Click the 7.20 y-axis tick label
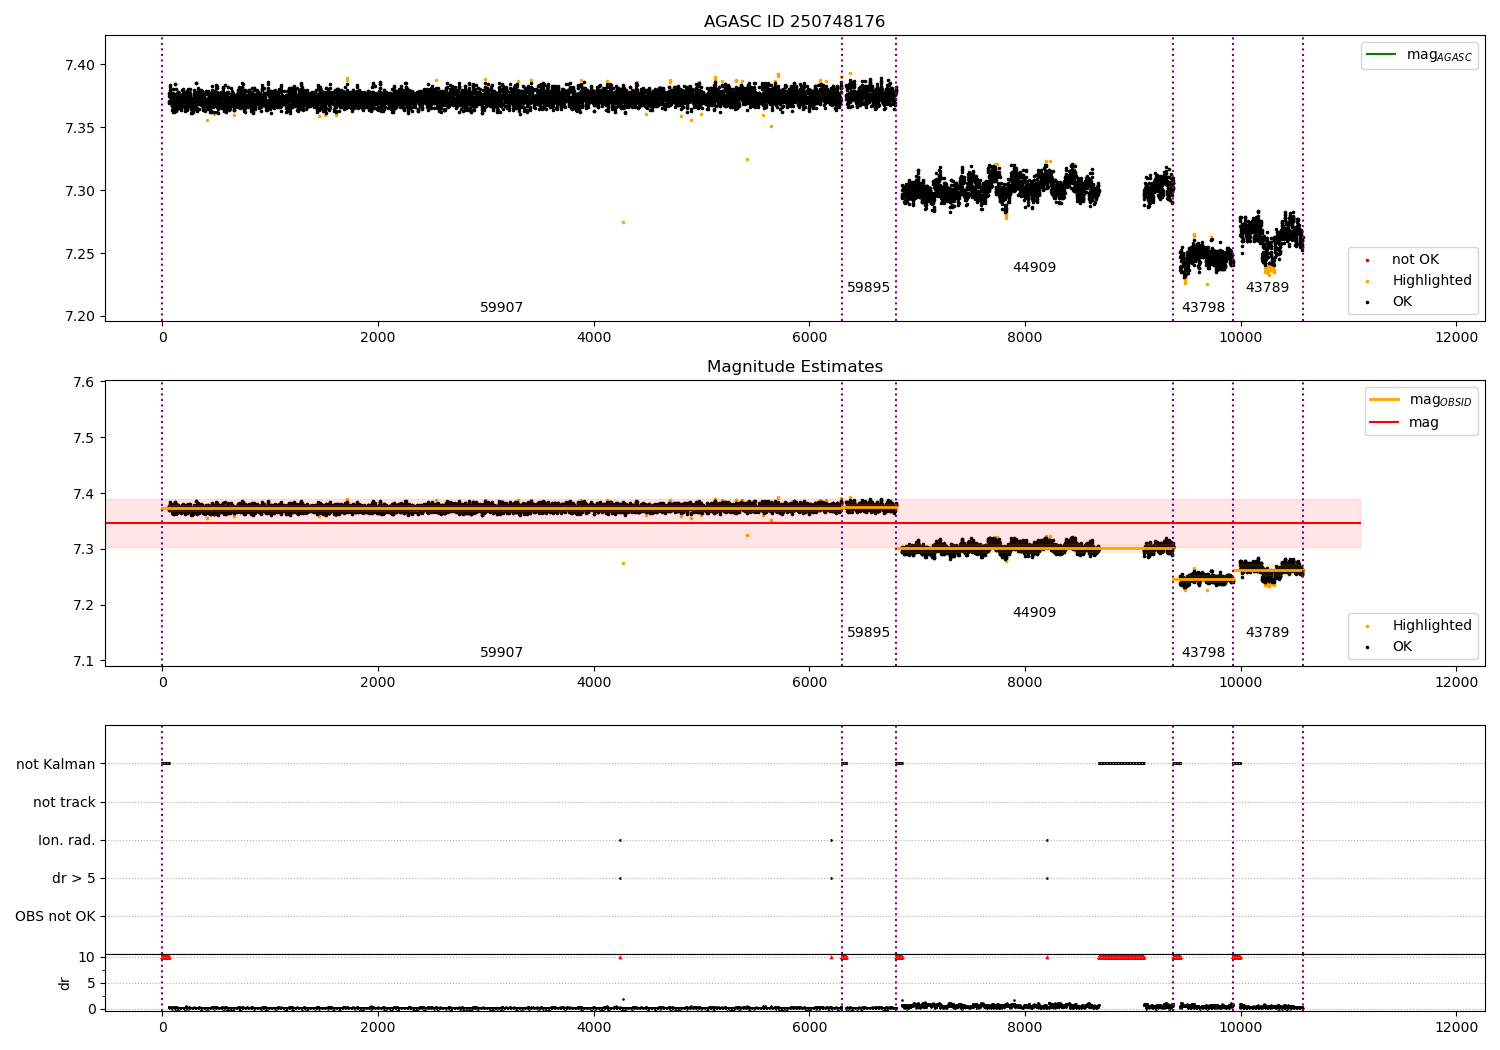Image resolution: width=1500 pixels, height=1050 pixels. tap(78, 317)
